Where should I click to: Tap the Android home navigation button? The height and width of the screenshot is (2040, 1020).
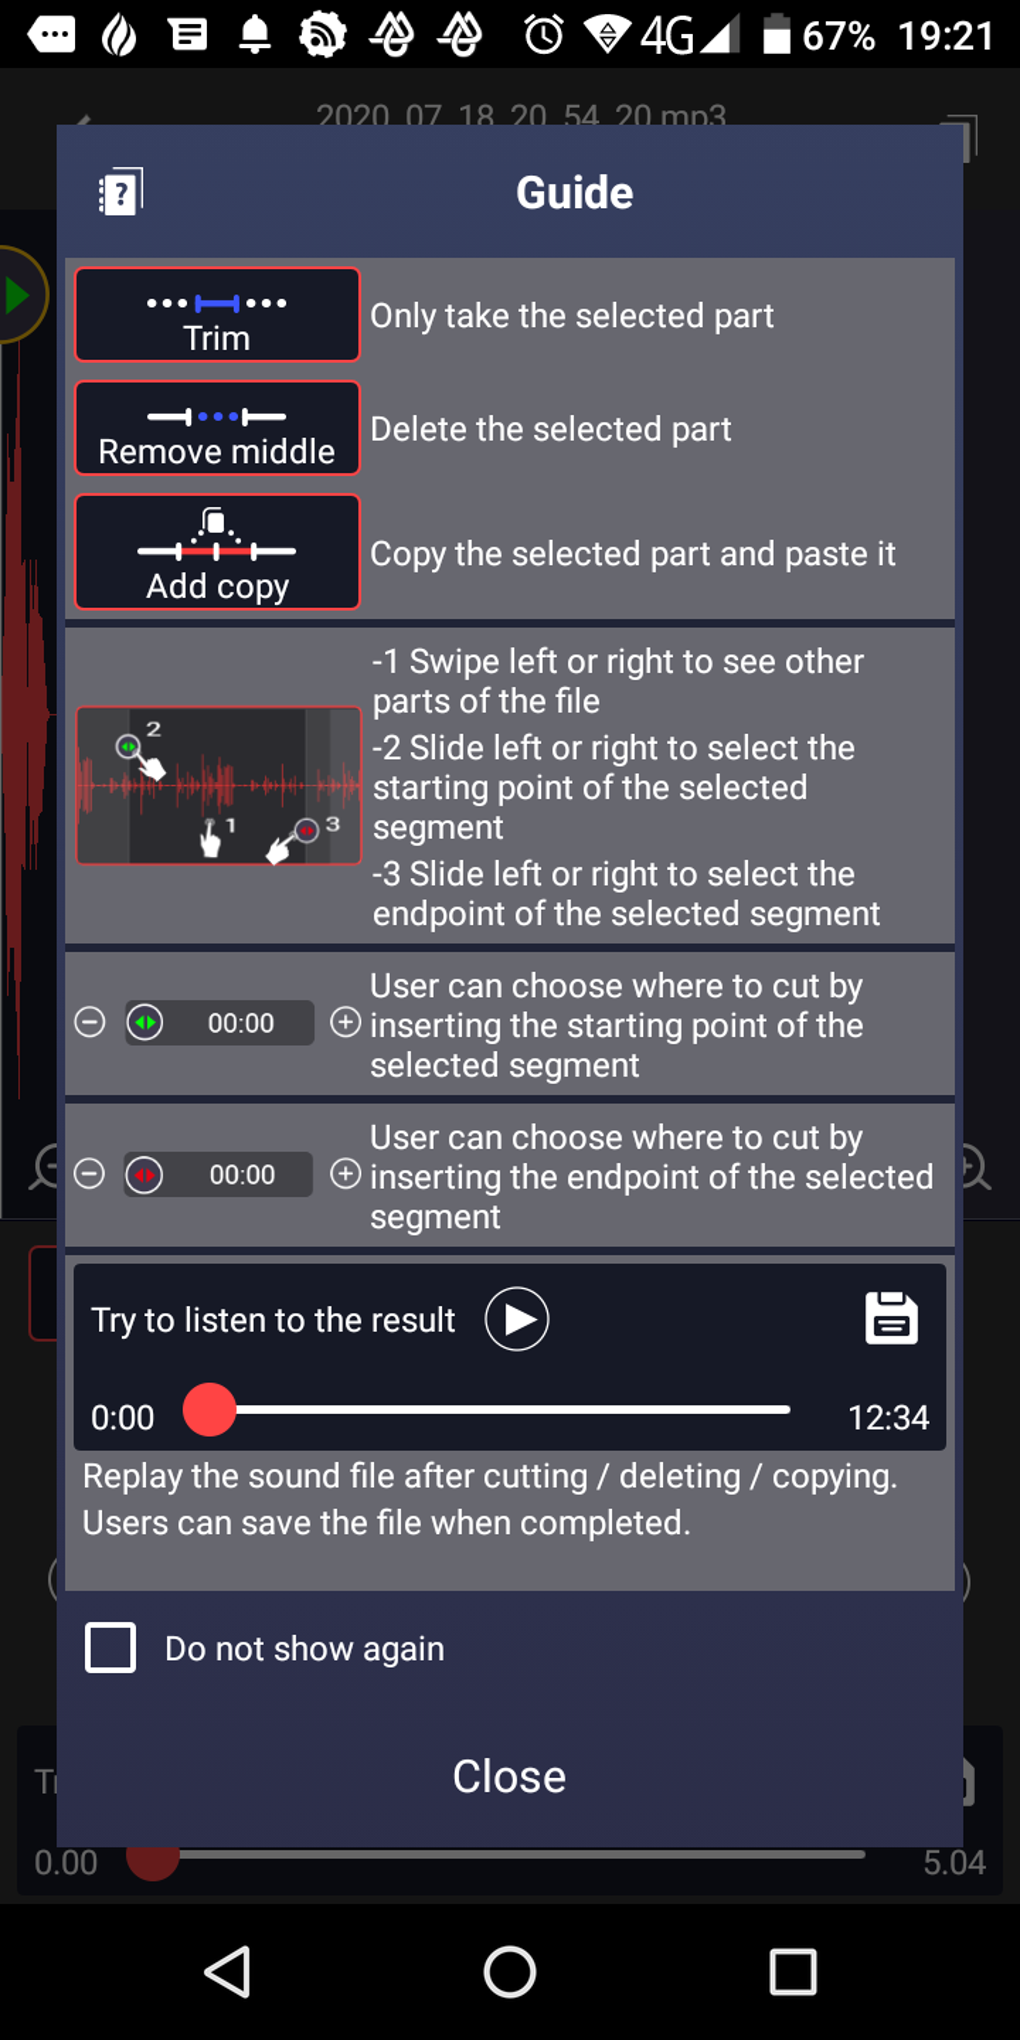coord(510,1972)
